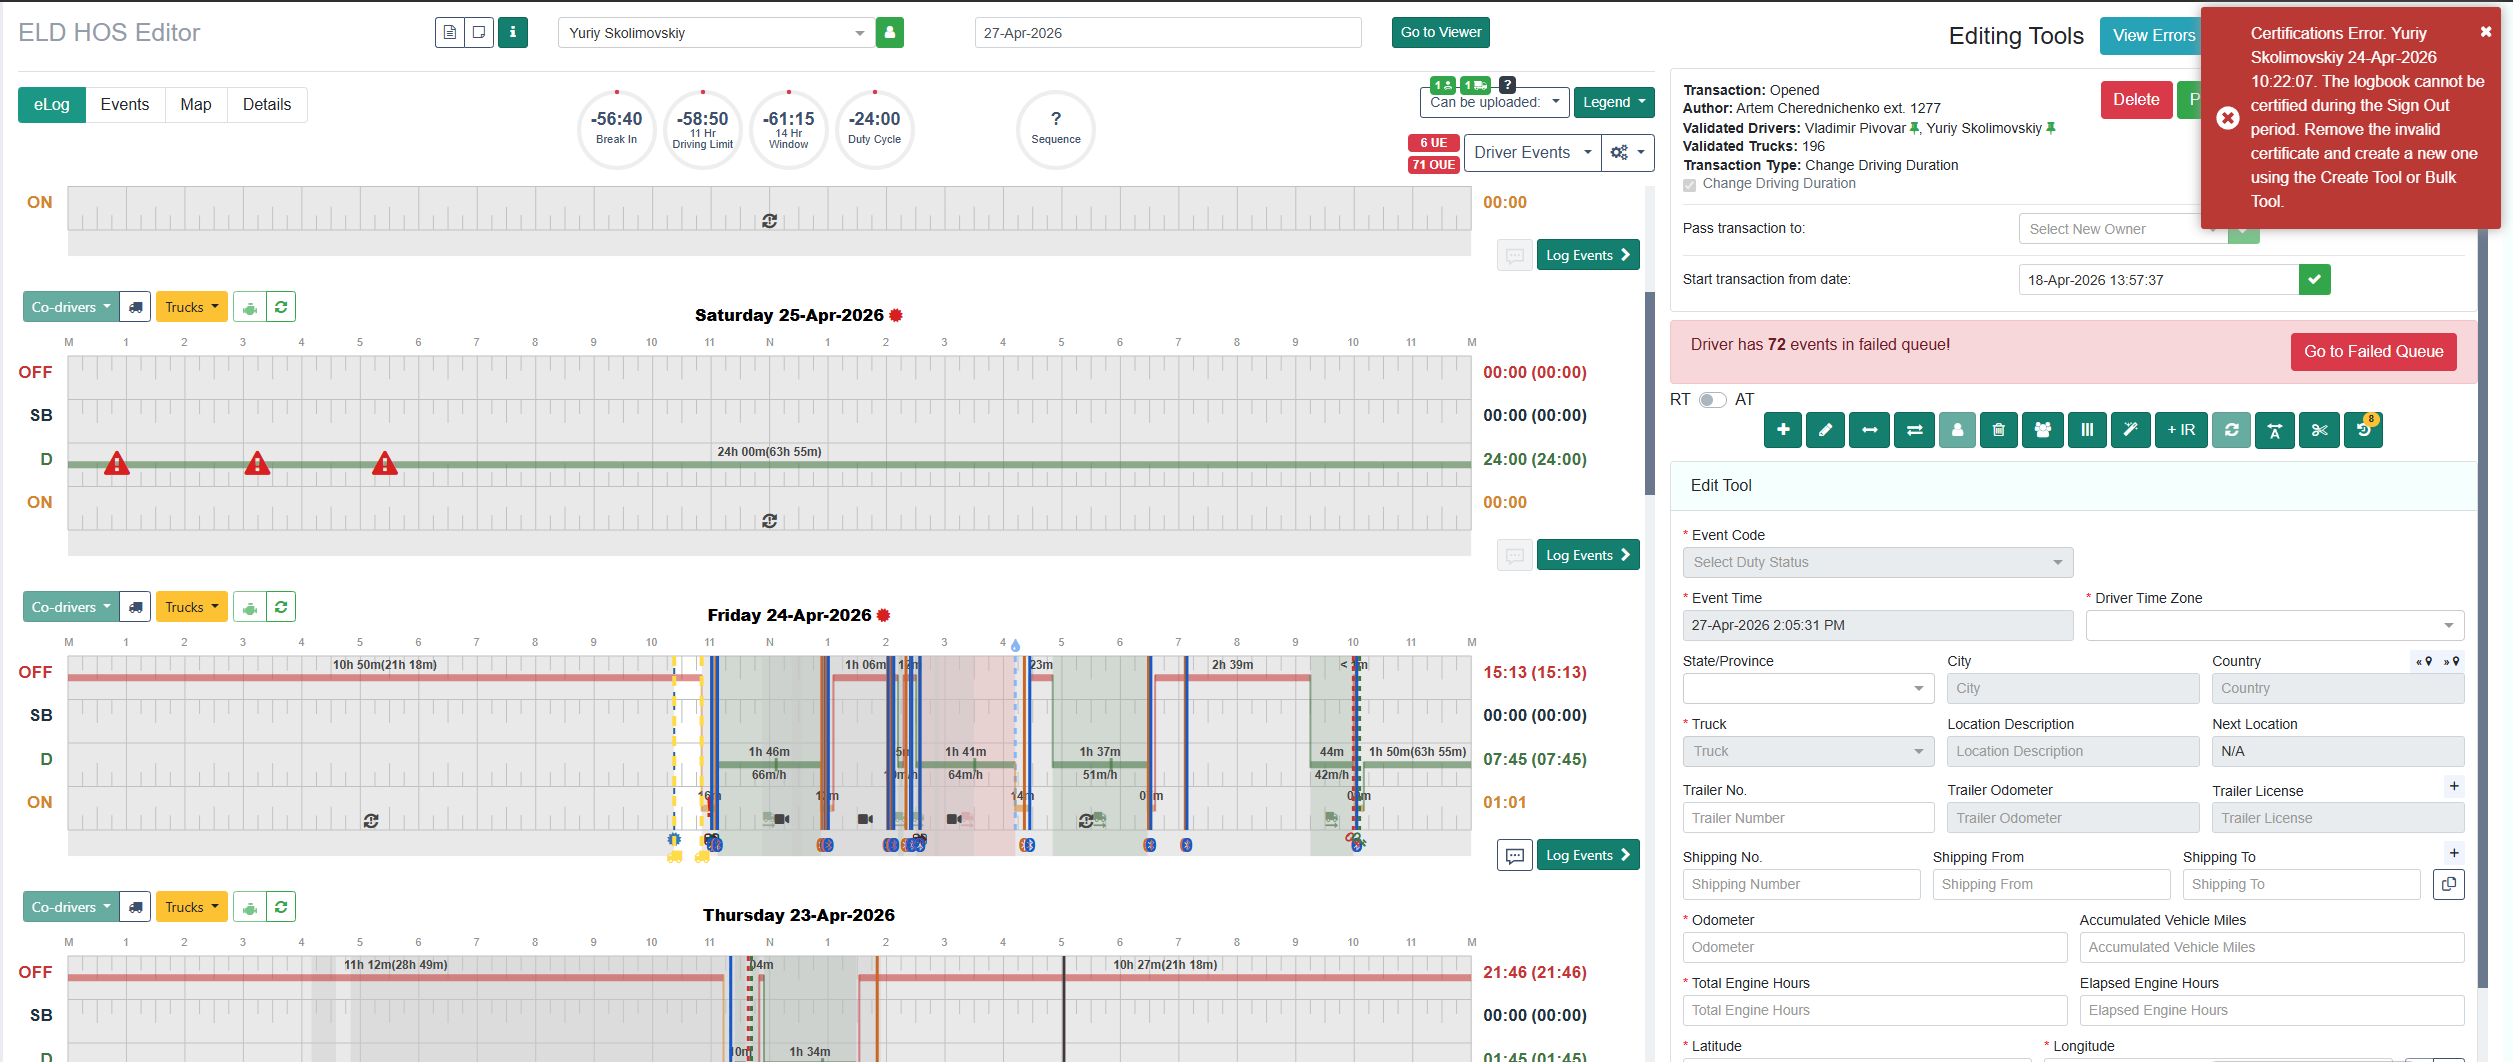Expand the Driver Events dropdown
The height and width of the screenshot is (1062, 2513).
1532,153
